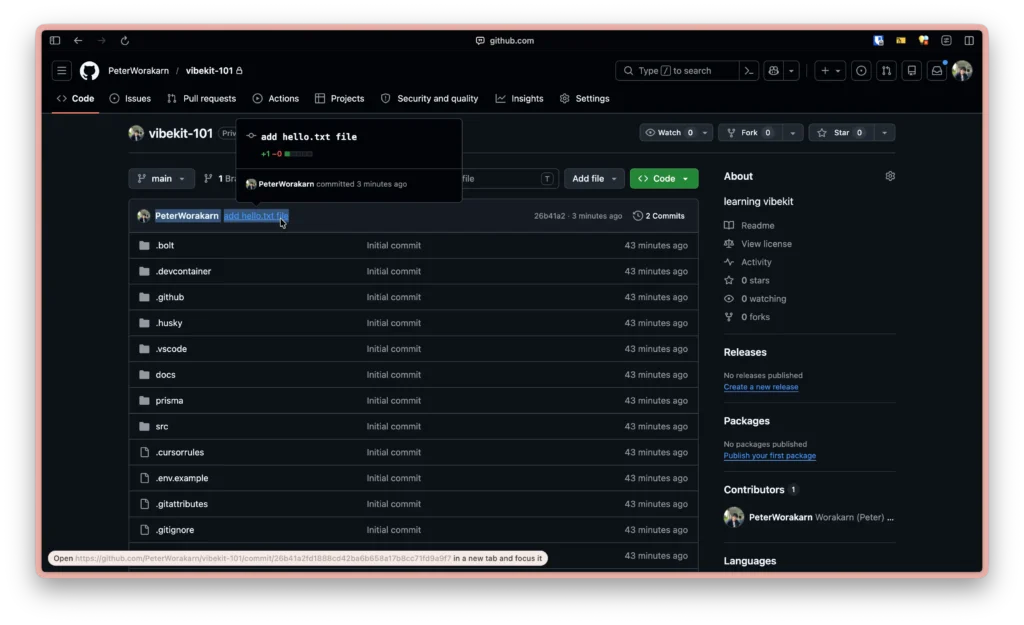Reload the page with refresh icon
Image resolution: width=1024 pixels, height=625 pixels.
125,40
